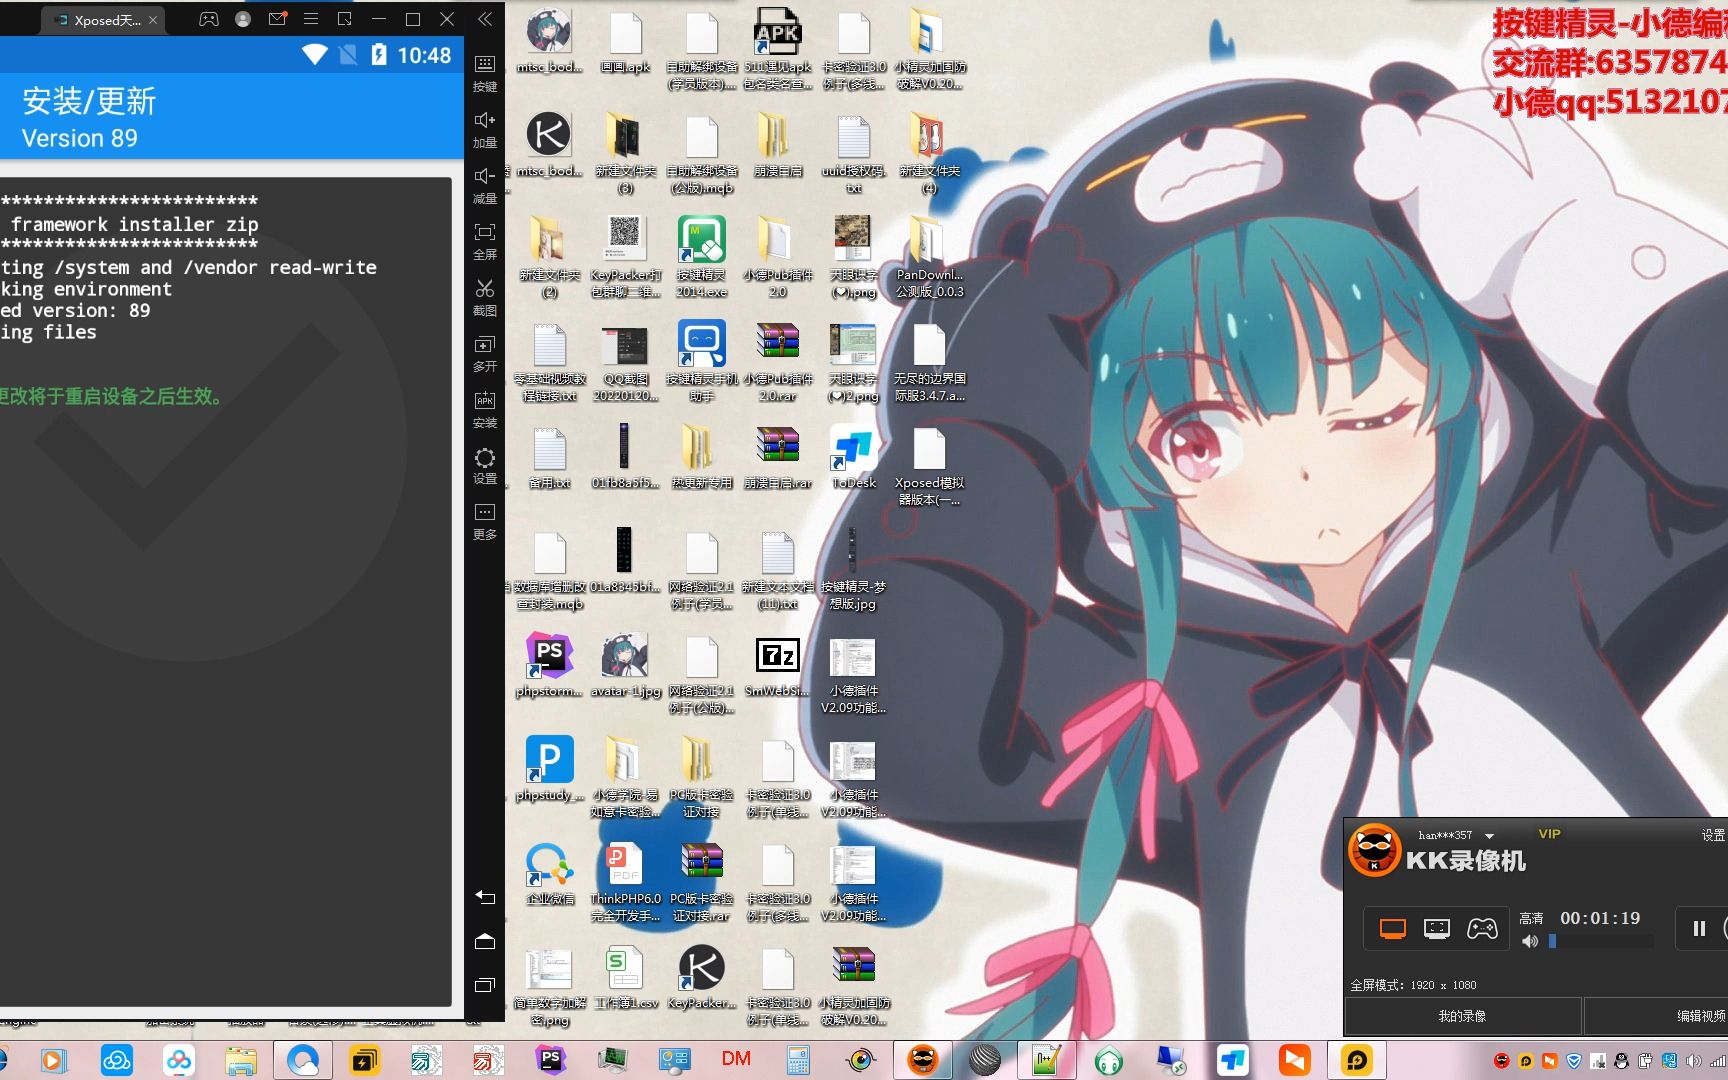Select the 备用.txt desktop file
1728x1080 pixels.
pos(549,458)
